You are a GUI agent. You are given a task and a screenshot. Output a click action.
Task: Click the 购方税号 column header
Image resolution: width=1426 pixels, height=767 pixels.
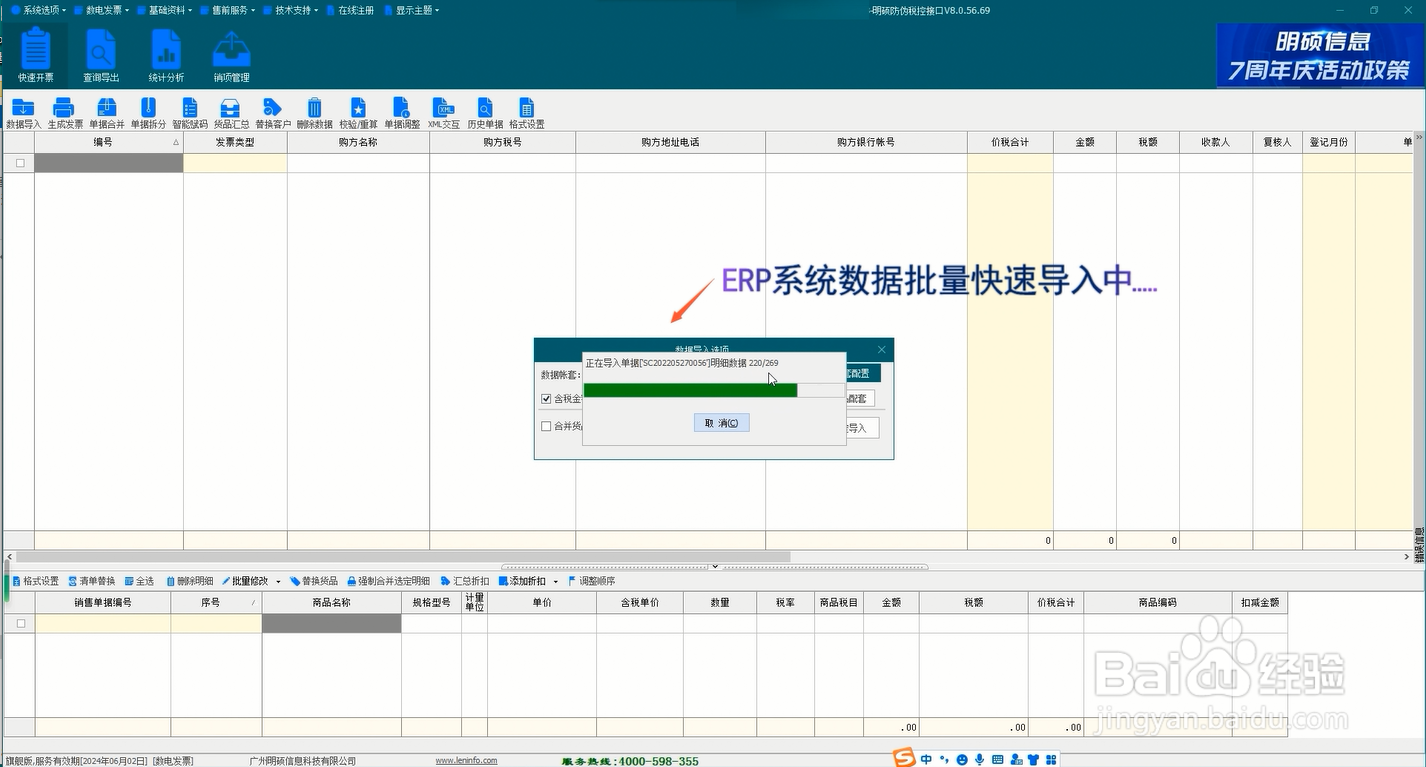point(502,142)
